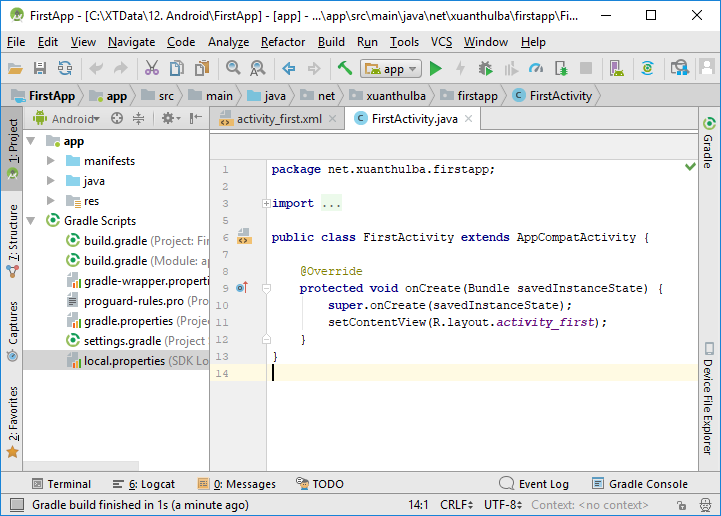Click Sync Project with Gradle Files icon
The height and width of the screenshot is (516, 721).
click(x=647, y=69)
